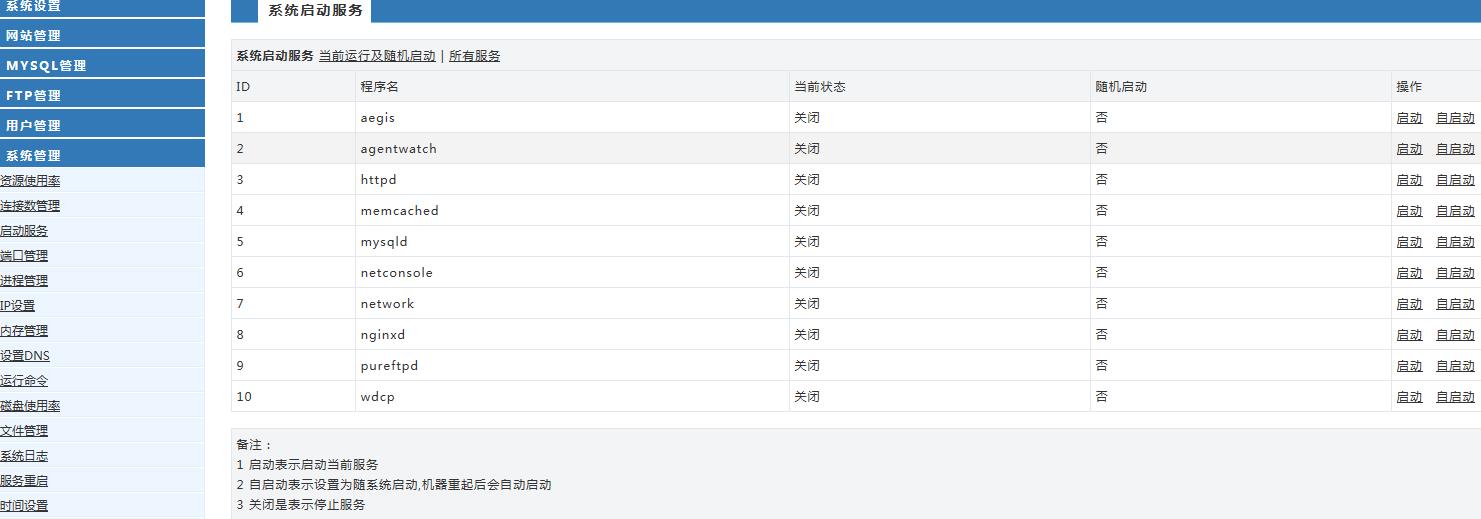The width and height of the screenshot is (1481, 519).
Task: Select the httpd program name cell
Action: (x=572, y=180)
